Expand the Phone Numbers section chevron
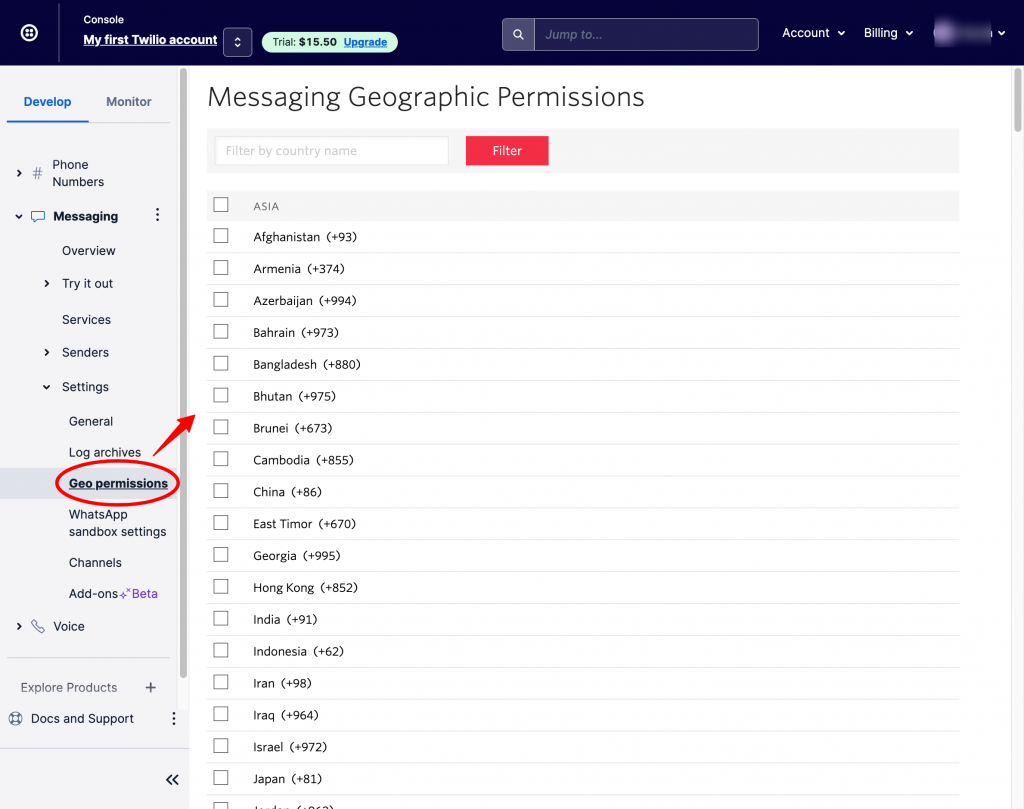Screen dimensions: 1024x809 (19, 173)
